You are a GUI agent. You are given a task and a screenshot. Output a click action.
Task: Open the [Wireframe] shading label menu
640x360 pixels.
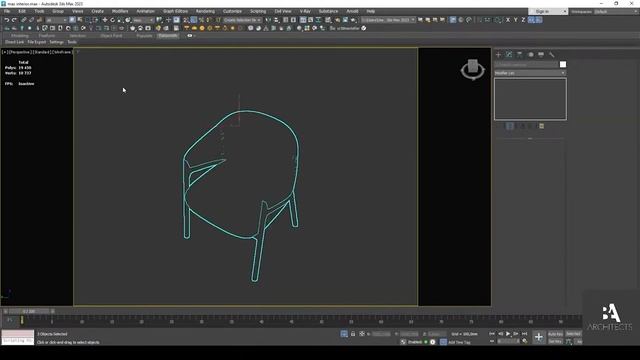[62, 52]
